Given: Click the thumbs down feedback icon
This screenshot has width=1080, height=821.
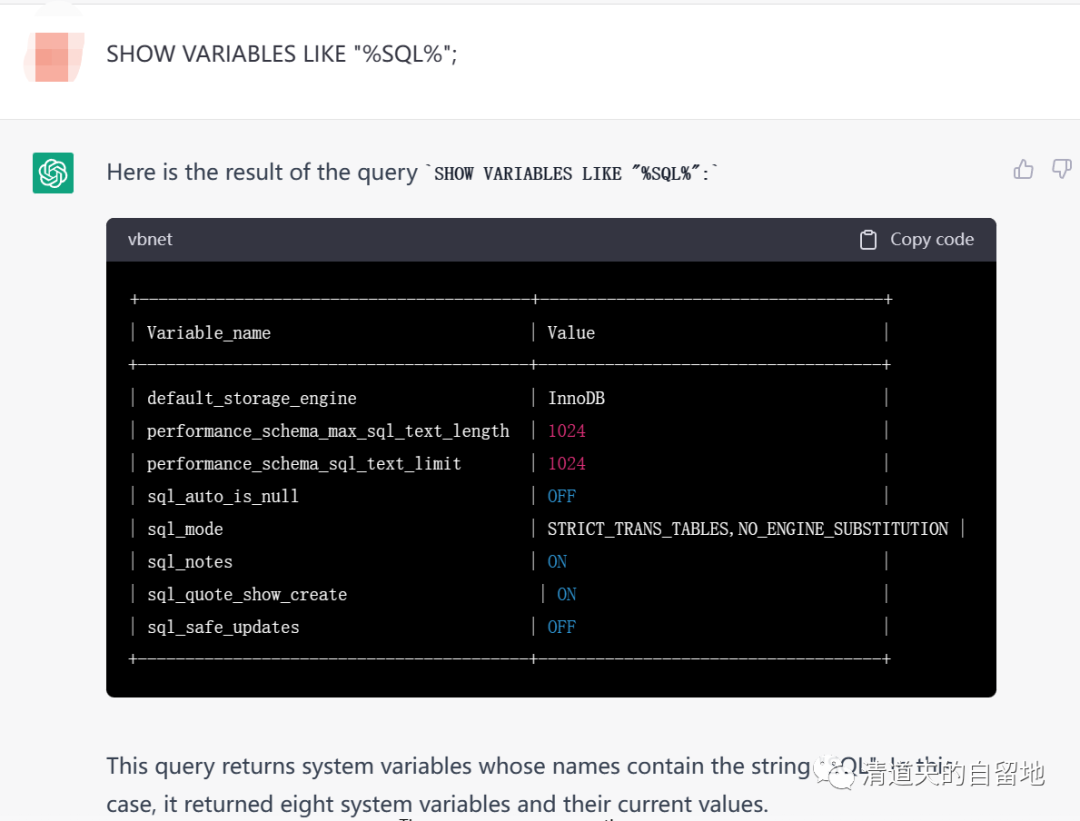Looking at the screenshot, I should point(1061,170).
